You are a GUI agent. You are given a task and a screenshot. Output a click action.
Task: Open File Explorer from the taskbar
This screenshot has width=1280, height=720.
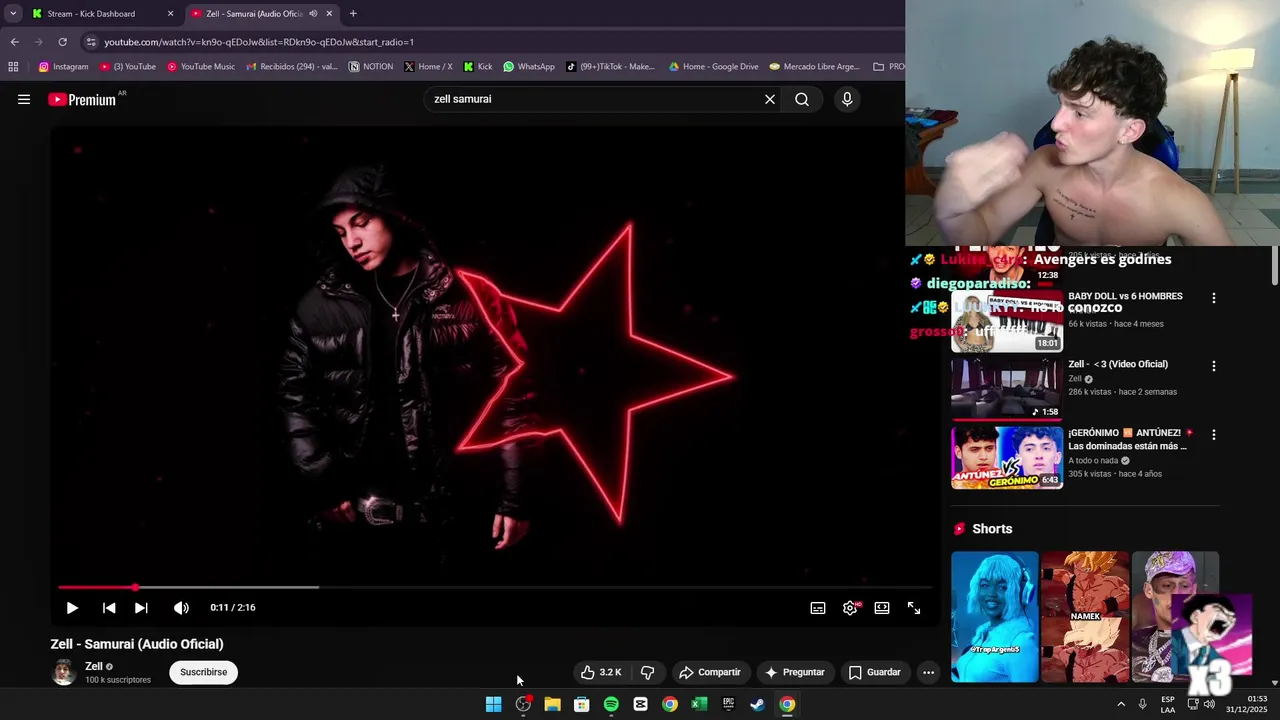(x=552, y=704)
